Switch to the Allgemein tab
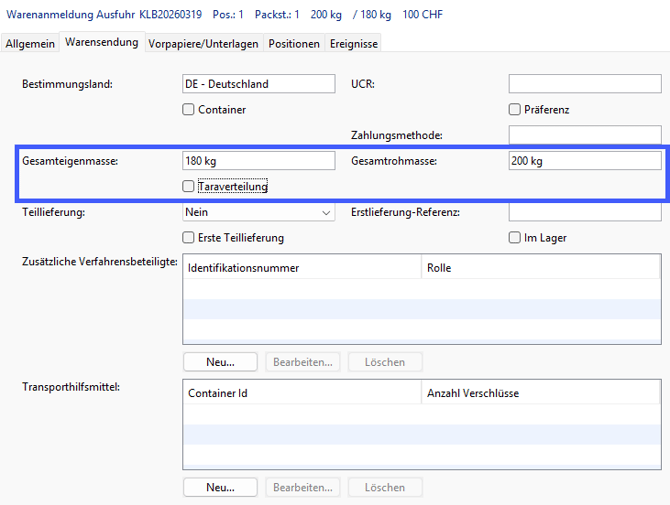 pyautogui.click(x=29, y=43)
